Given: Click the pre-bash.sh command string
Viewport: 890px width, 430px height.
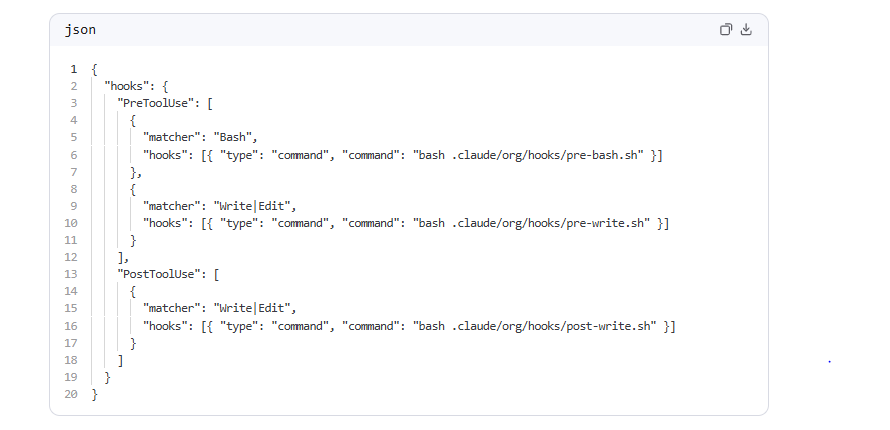Looking at the screenshot, I should pyautogui.click(x=531, y=155).
